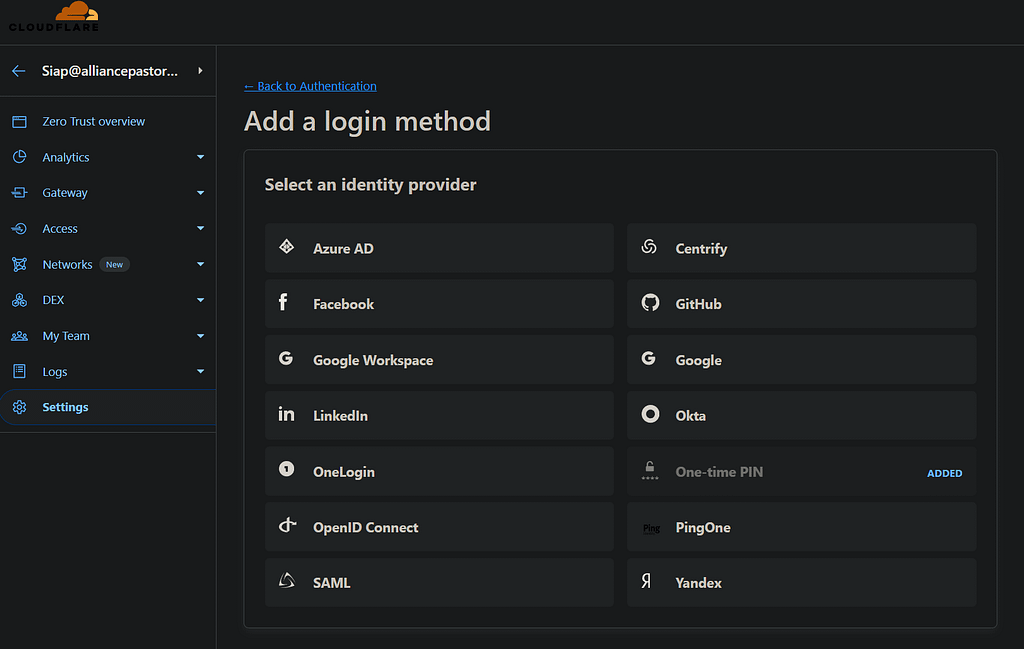Viewport: 1024px width, 649px height.
Task: Click the OpenID Connect icon
Action: click(287, 526)
